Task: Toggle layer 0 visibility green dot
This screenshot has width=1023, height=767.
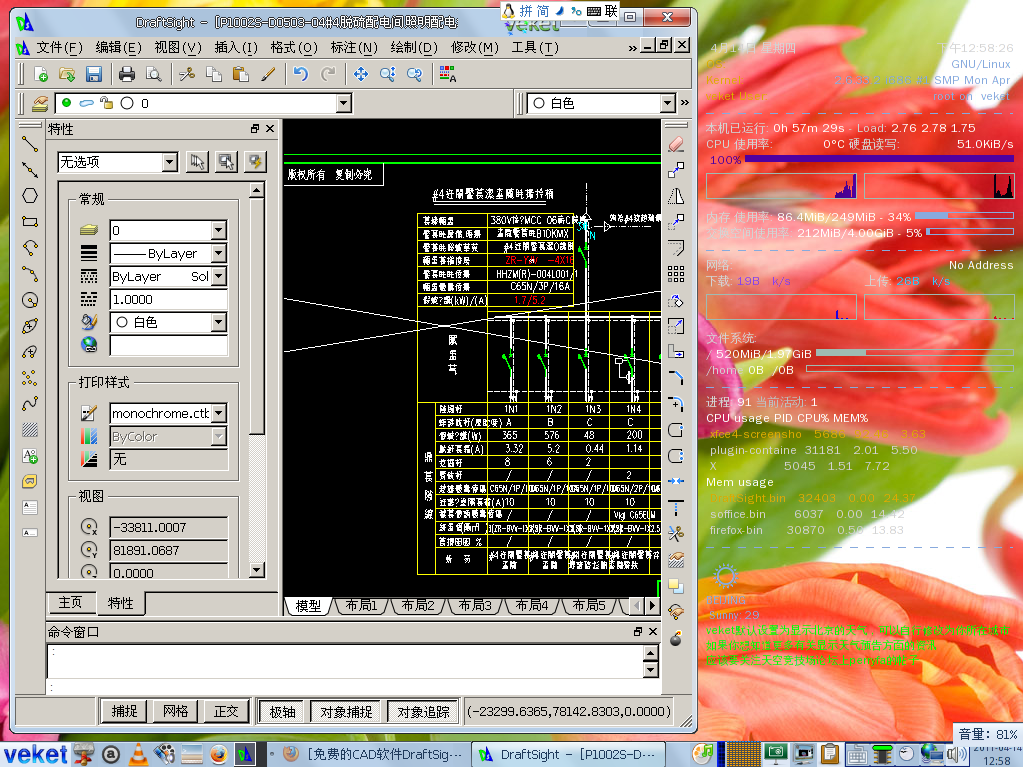Action: coord(67,103)
